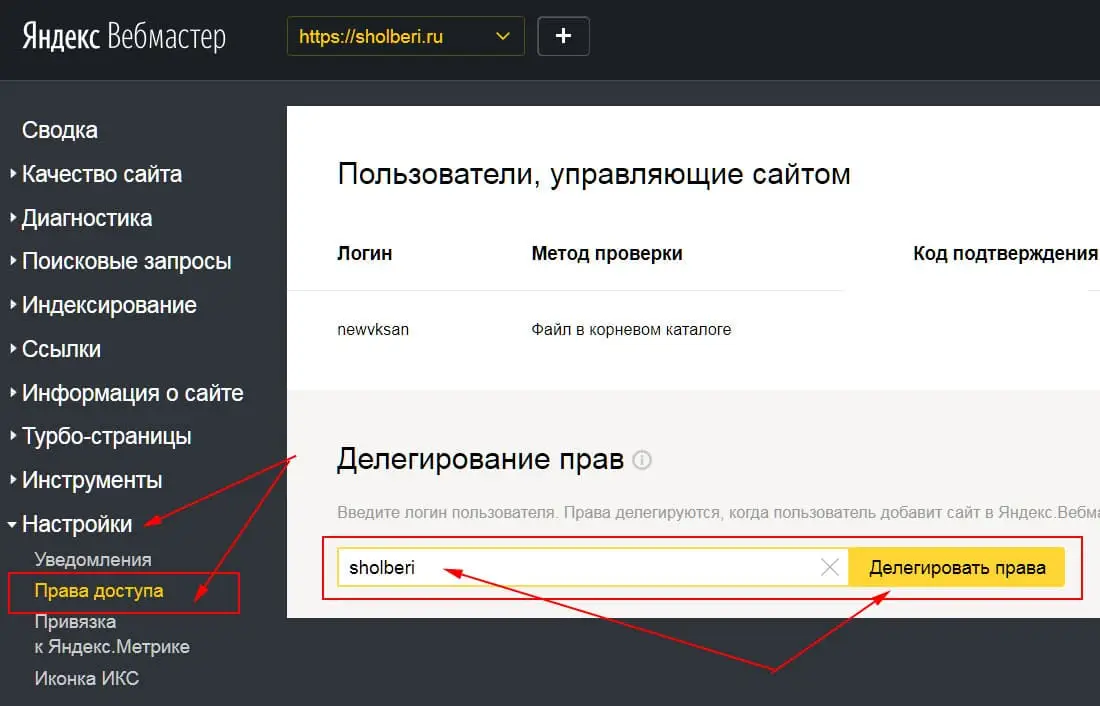1100x706 pixels.
Task: Click the info icon beside Делегирование прав
Action: [x=642, y=460]
